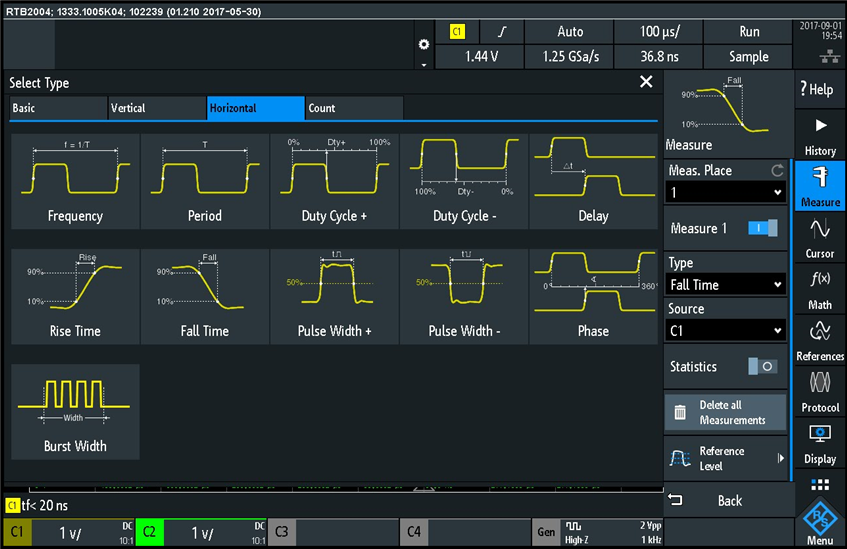Open the Cursor menu in sidebar
Image resolution: width=847 pixels, height=549 pixels.
pos(819,238)
